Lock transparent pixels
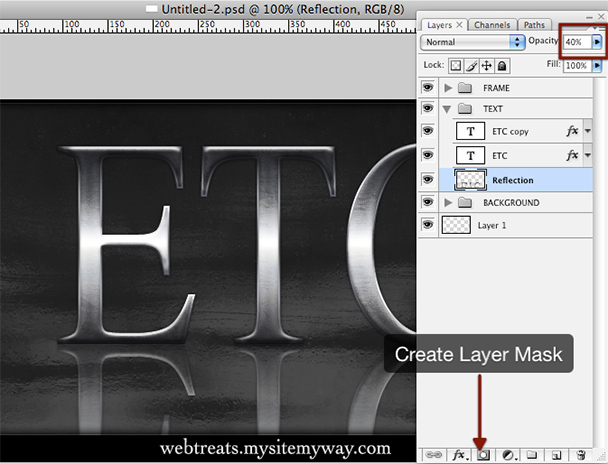The height and width of the screenshot is (464, 608). [456, 66]
